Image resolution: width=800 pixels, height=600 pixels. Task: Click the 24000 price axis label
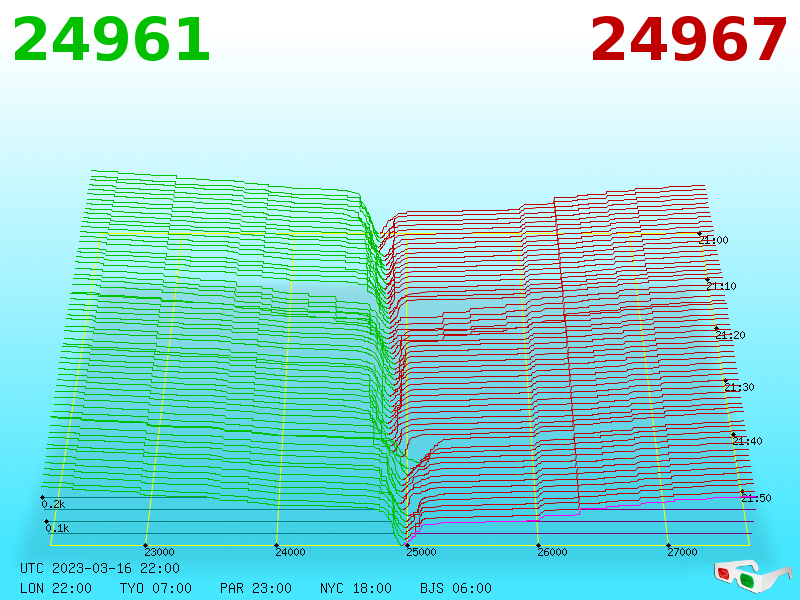click(290, 552)
